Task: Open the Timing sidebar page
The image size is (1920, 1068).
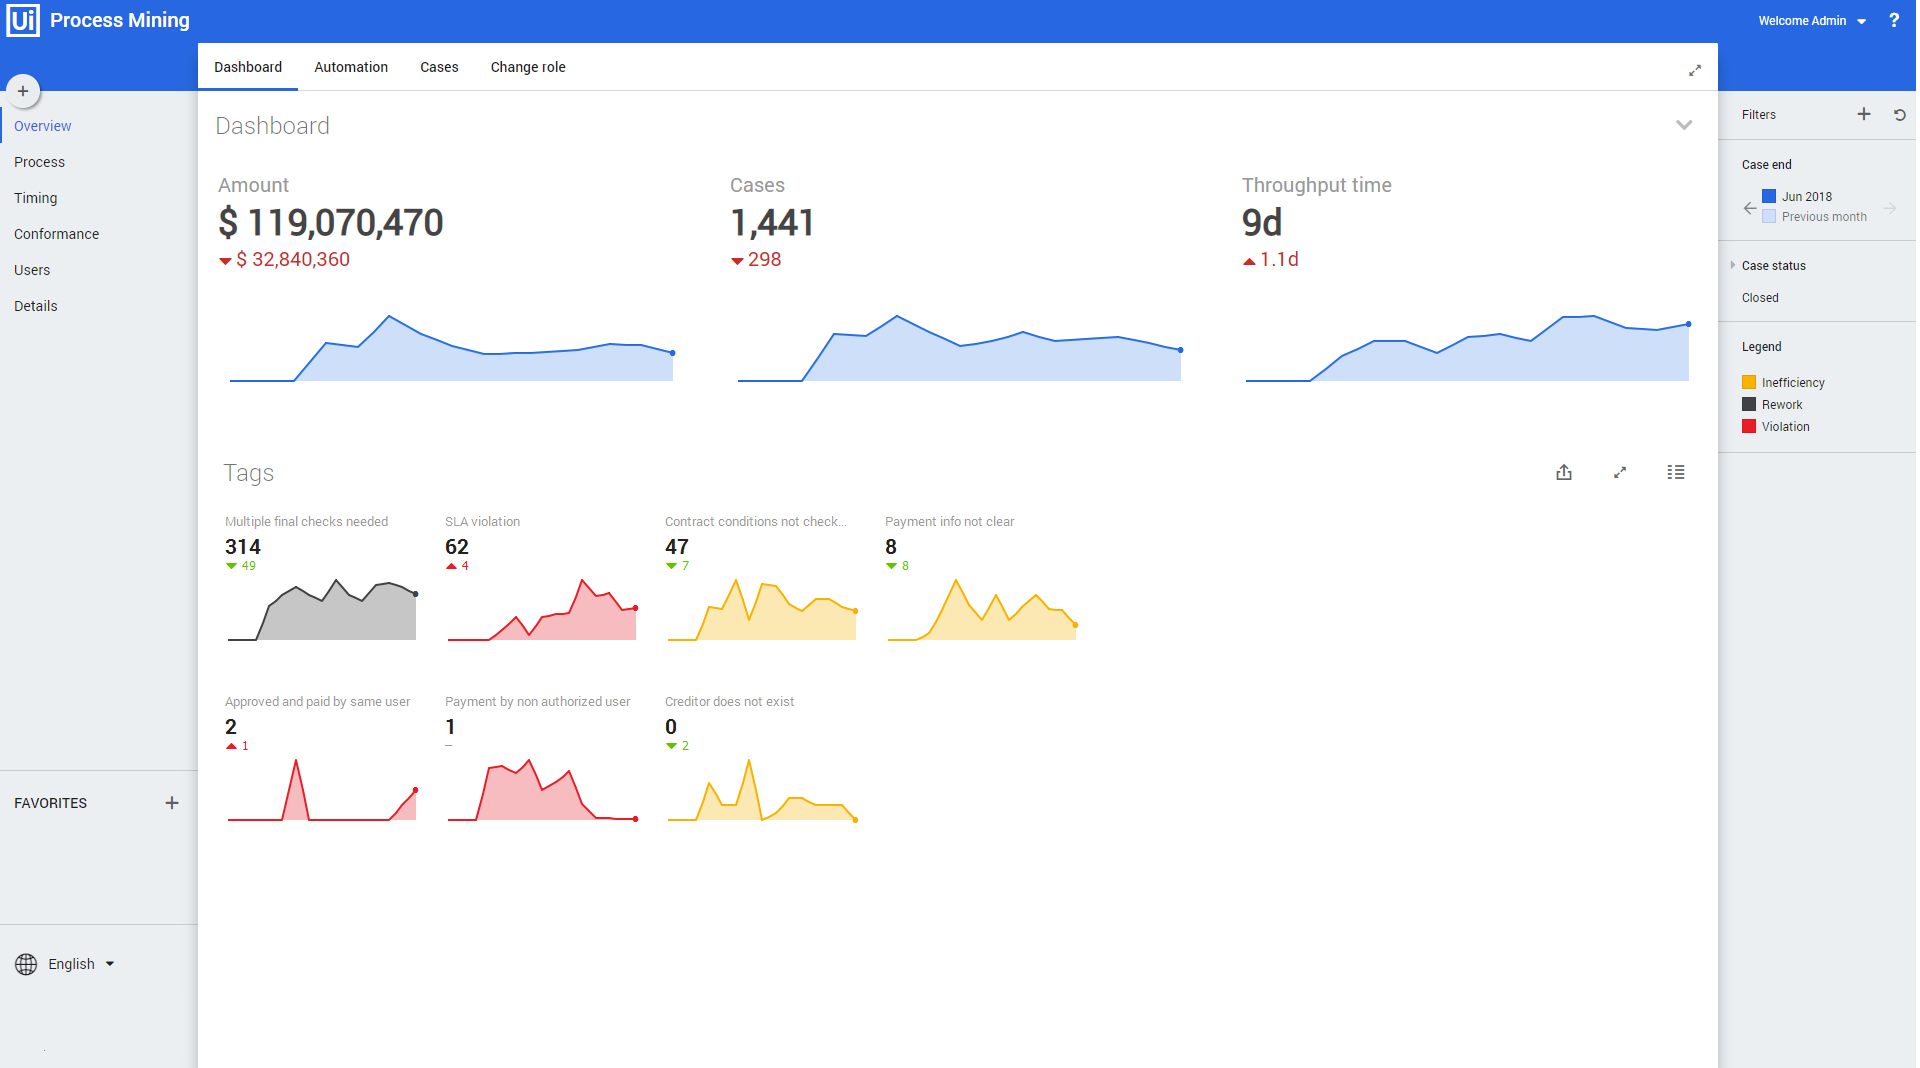Action: pos(35,198)
